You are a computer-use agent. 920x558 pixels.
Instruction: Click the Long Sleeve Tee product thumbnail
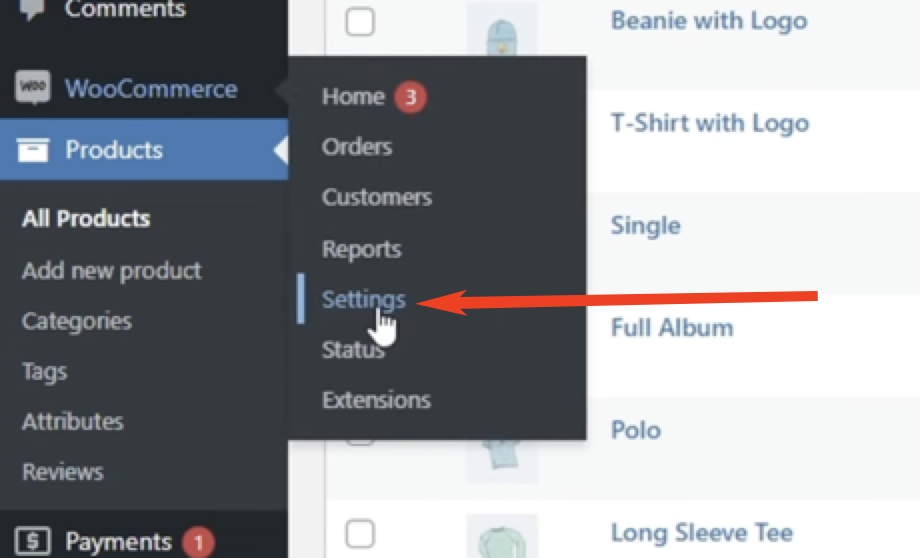pyautogui.click(x=502, y=536)
